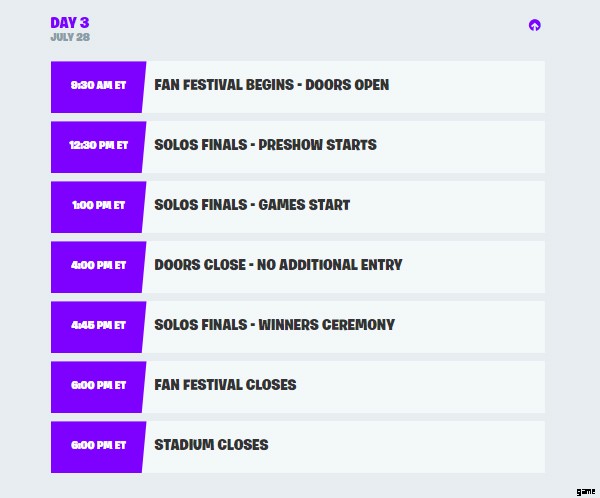
Task: Open the Stadium Closes event title
Action: click(x=211, y=445)
